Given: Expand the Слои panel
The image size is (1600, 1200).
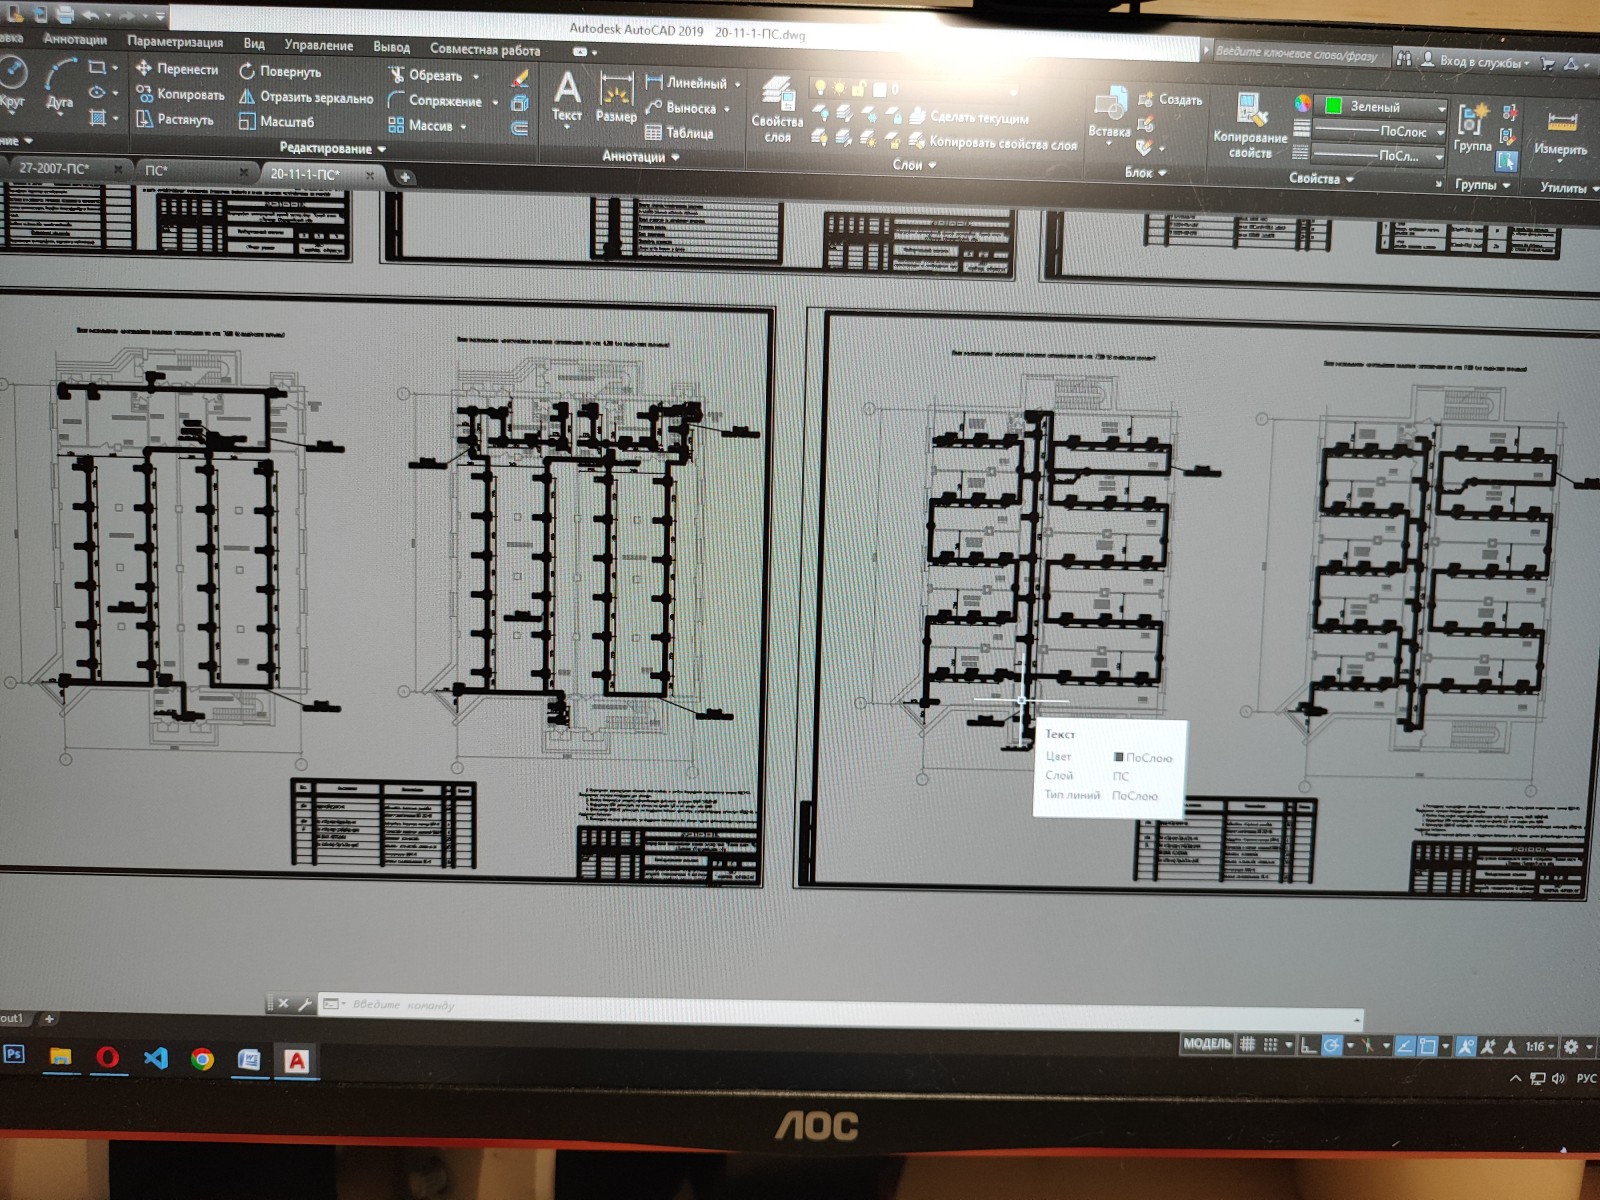Looking at the screenshot, I should tap(914, 165).
